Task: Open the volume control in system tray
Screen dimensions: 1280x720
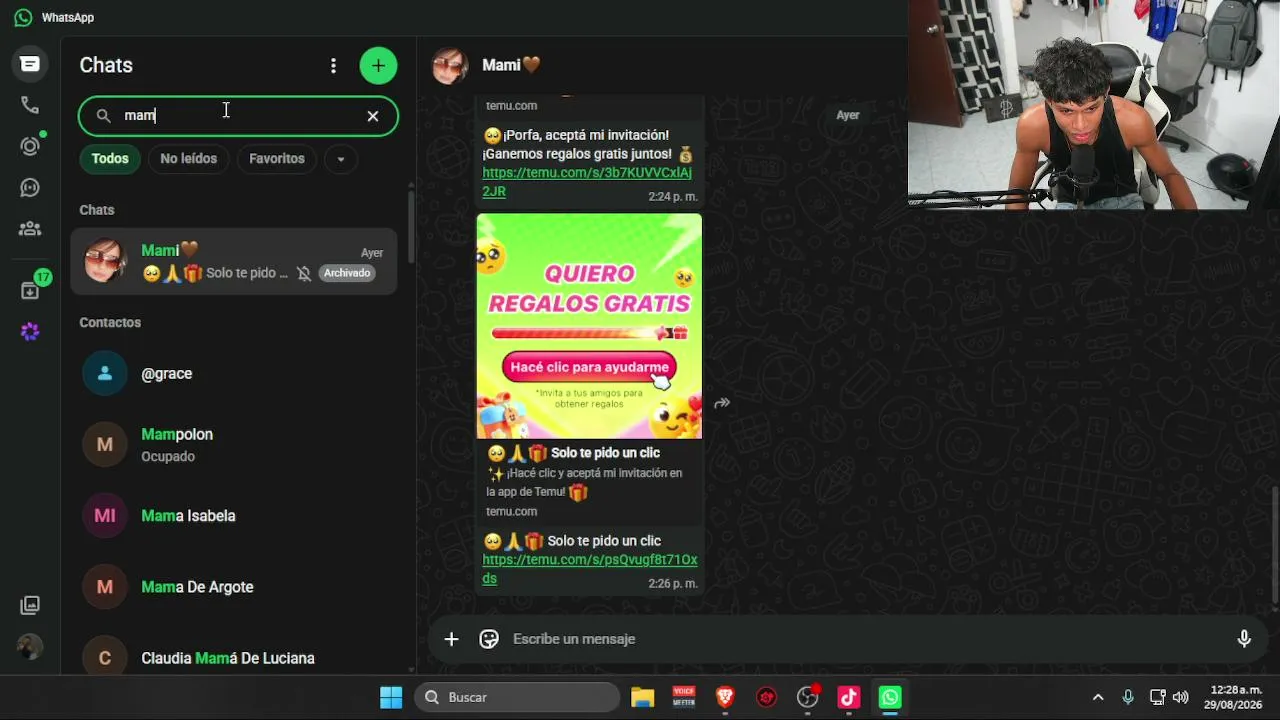Action: 1181,697
